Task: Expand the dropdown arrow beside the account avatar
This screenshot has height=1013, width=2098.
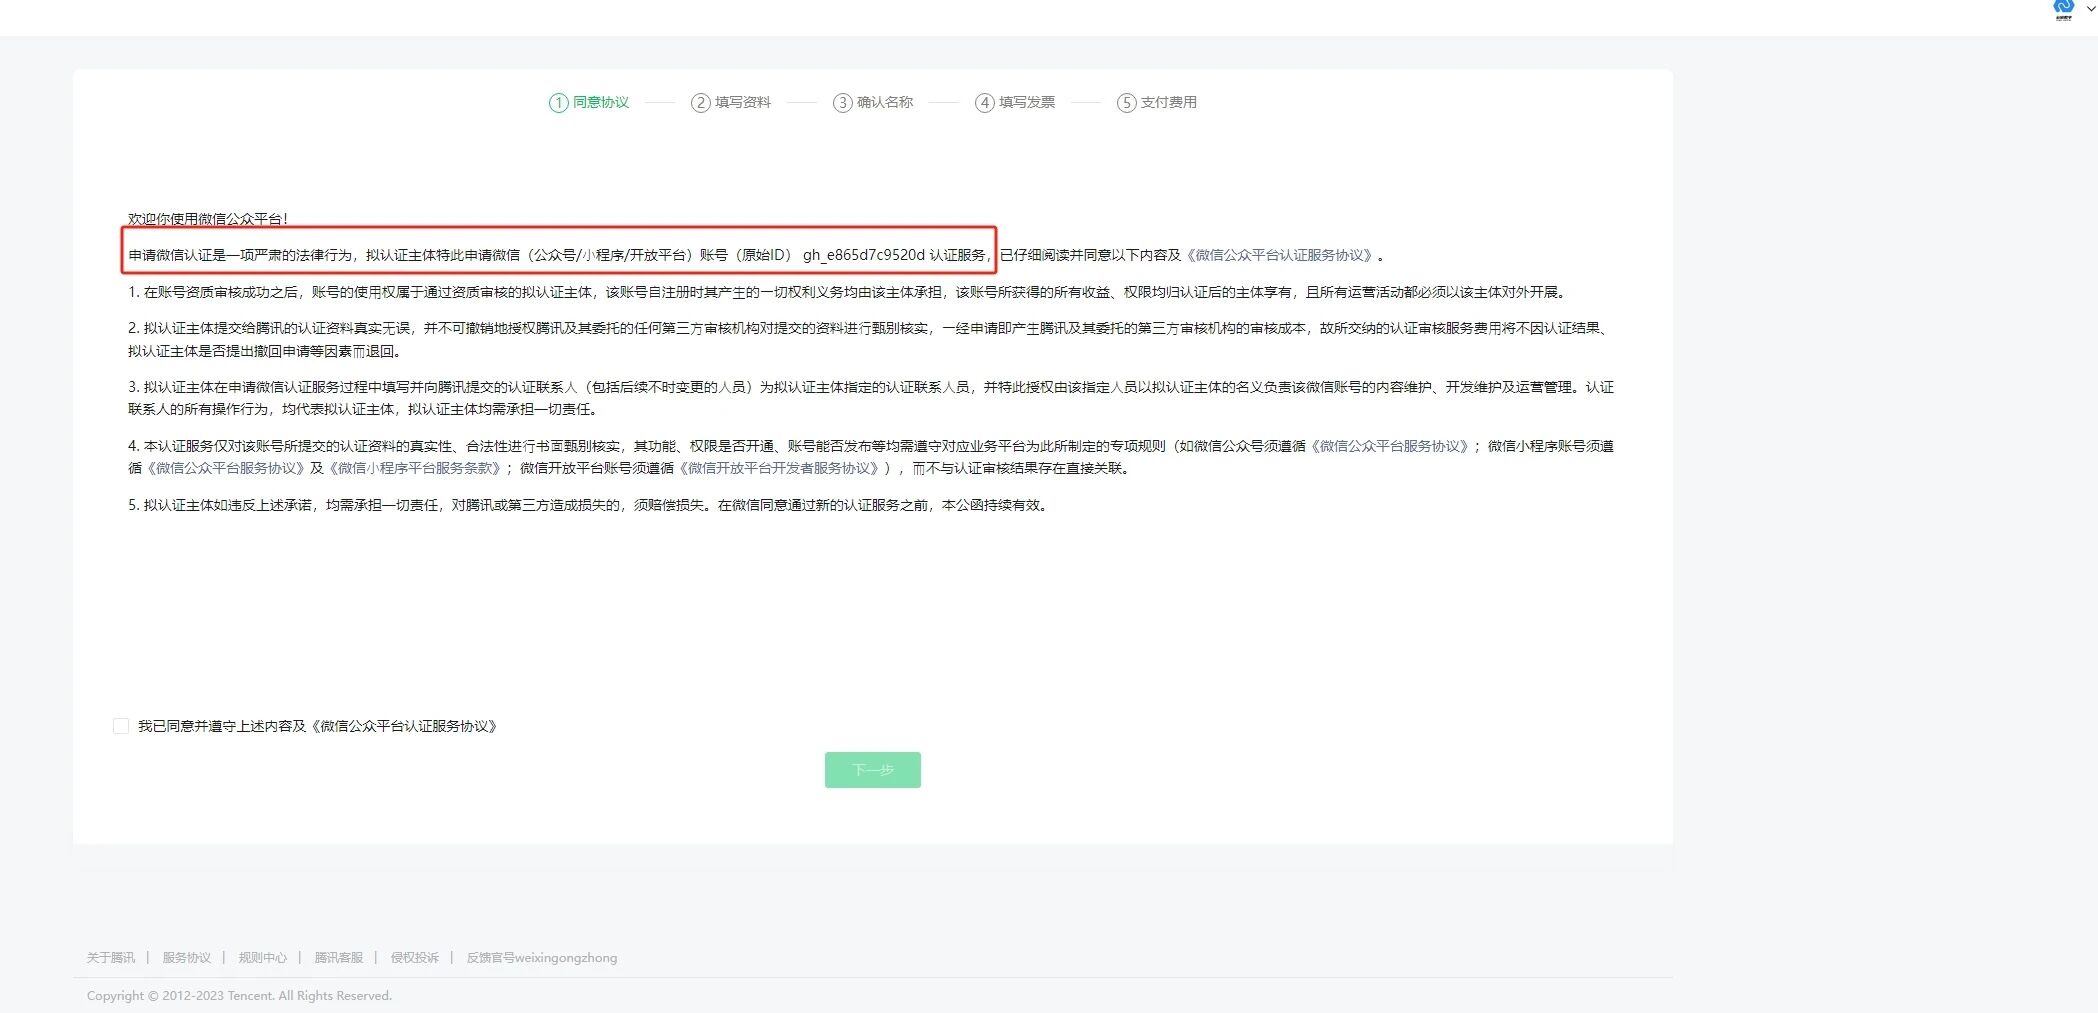Action: pyautogui.click(x=2090, y=8)
